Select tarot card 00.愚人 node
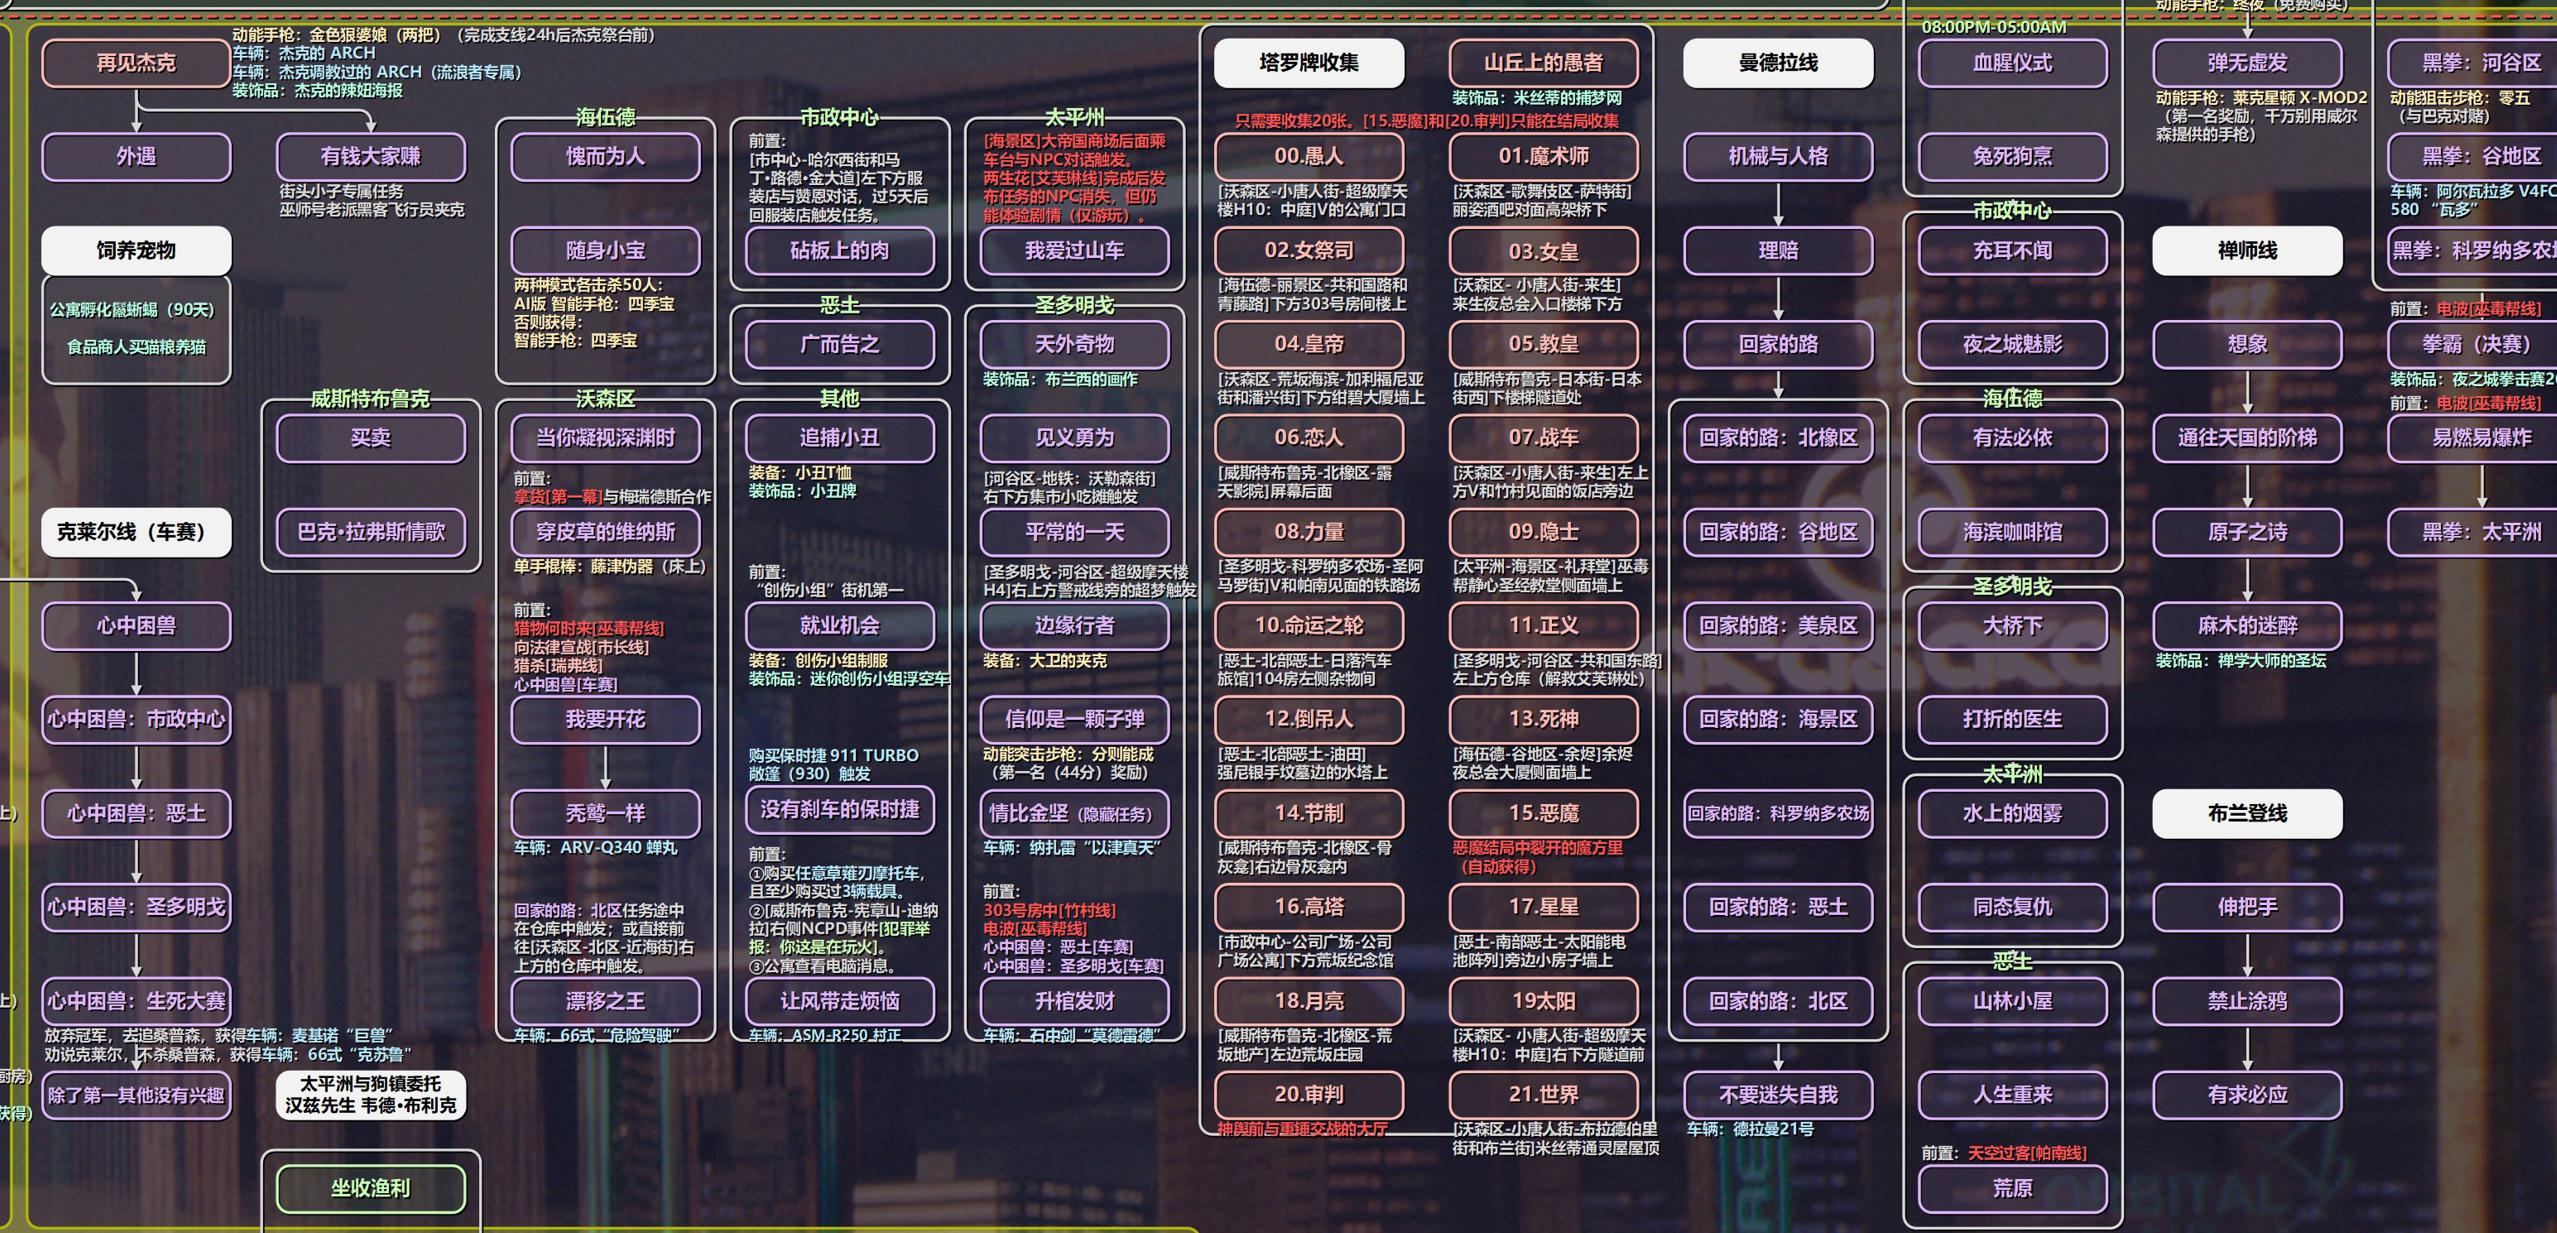The image size is (2557, 1233). pyautogui.click(x=1308, y=156)
